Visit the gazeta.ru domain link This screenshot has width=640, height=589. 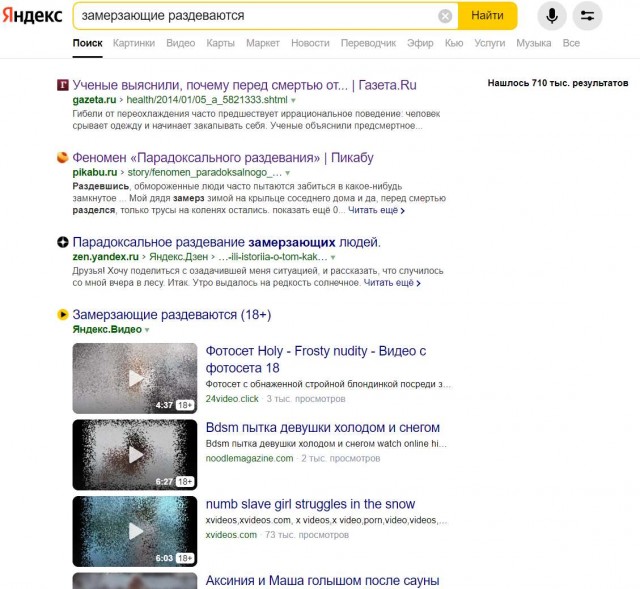coord(94,100)
